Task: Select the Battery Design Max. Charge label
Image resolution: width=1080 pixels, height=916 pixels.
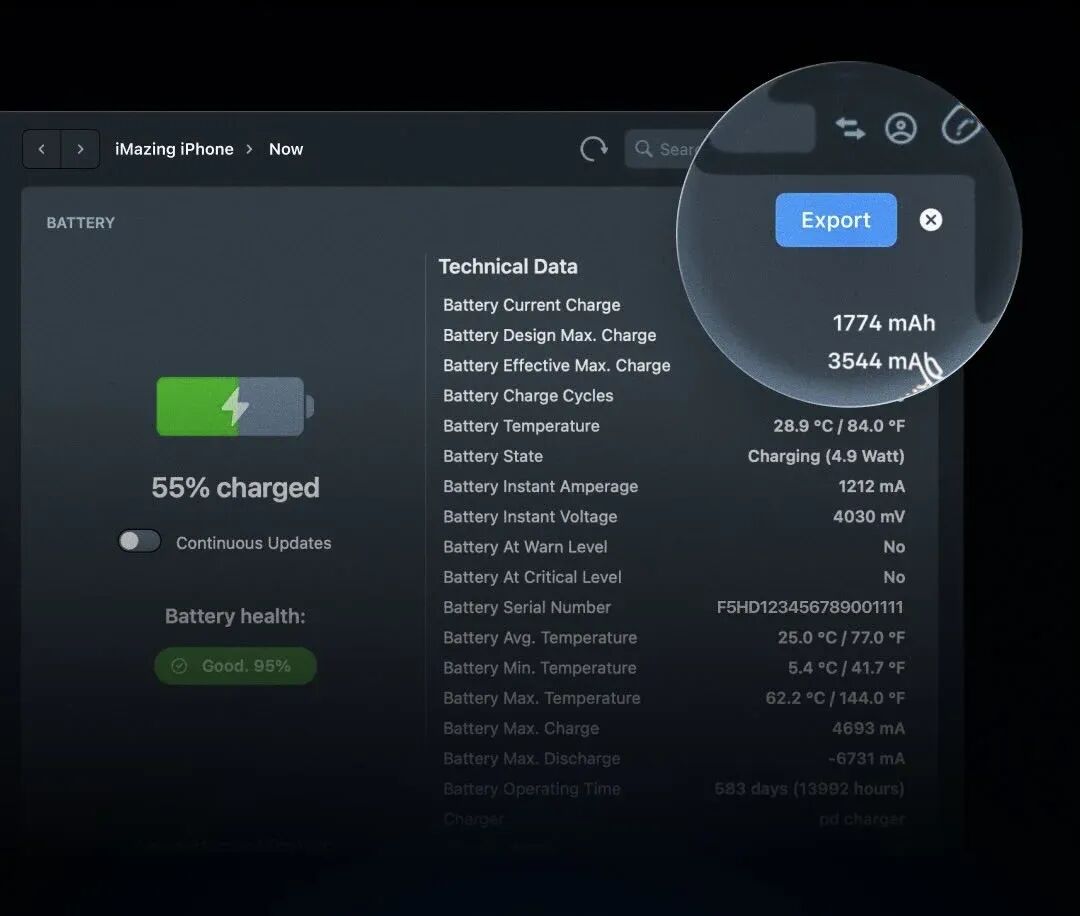Action: (x=550, y=335)
